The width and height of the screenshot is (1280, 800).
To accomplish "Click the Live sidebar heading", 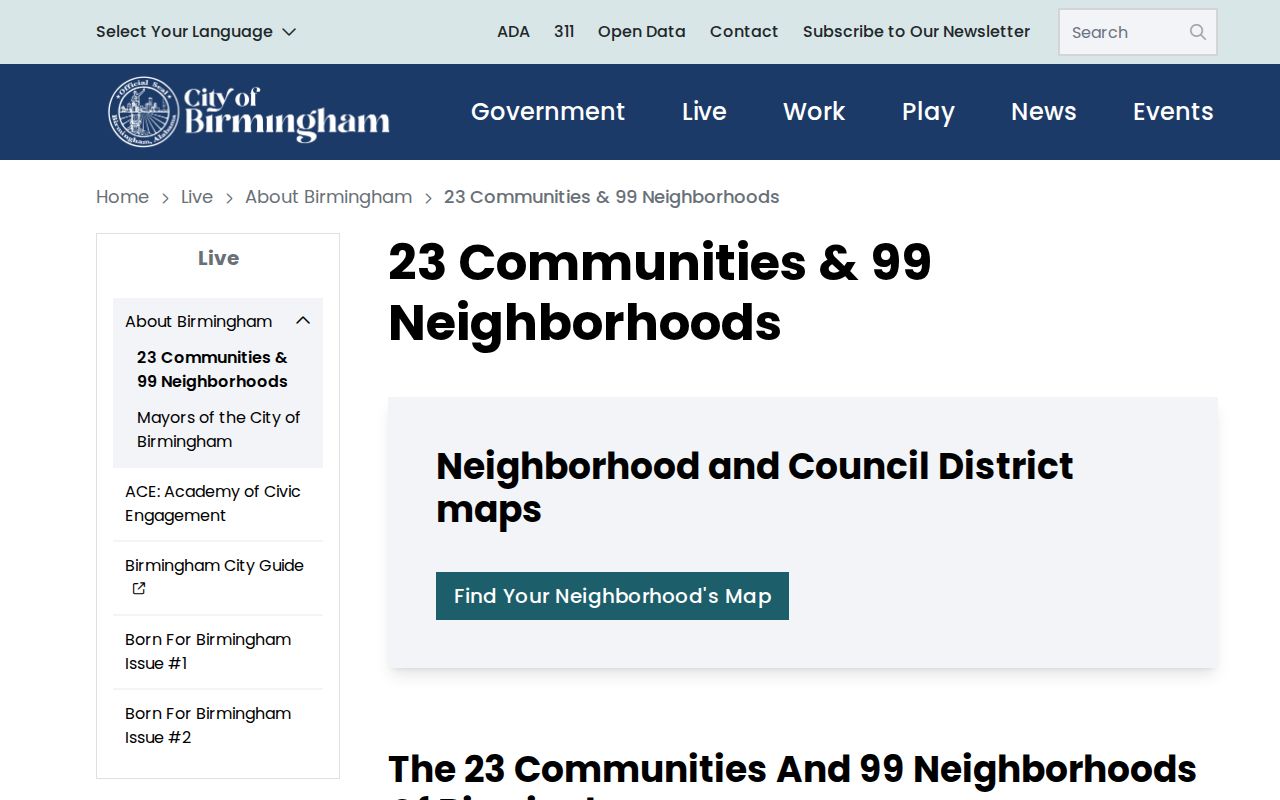I will point(218,258).
